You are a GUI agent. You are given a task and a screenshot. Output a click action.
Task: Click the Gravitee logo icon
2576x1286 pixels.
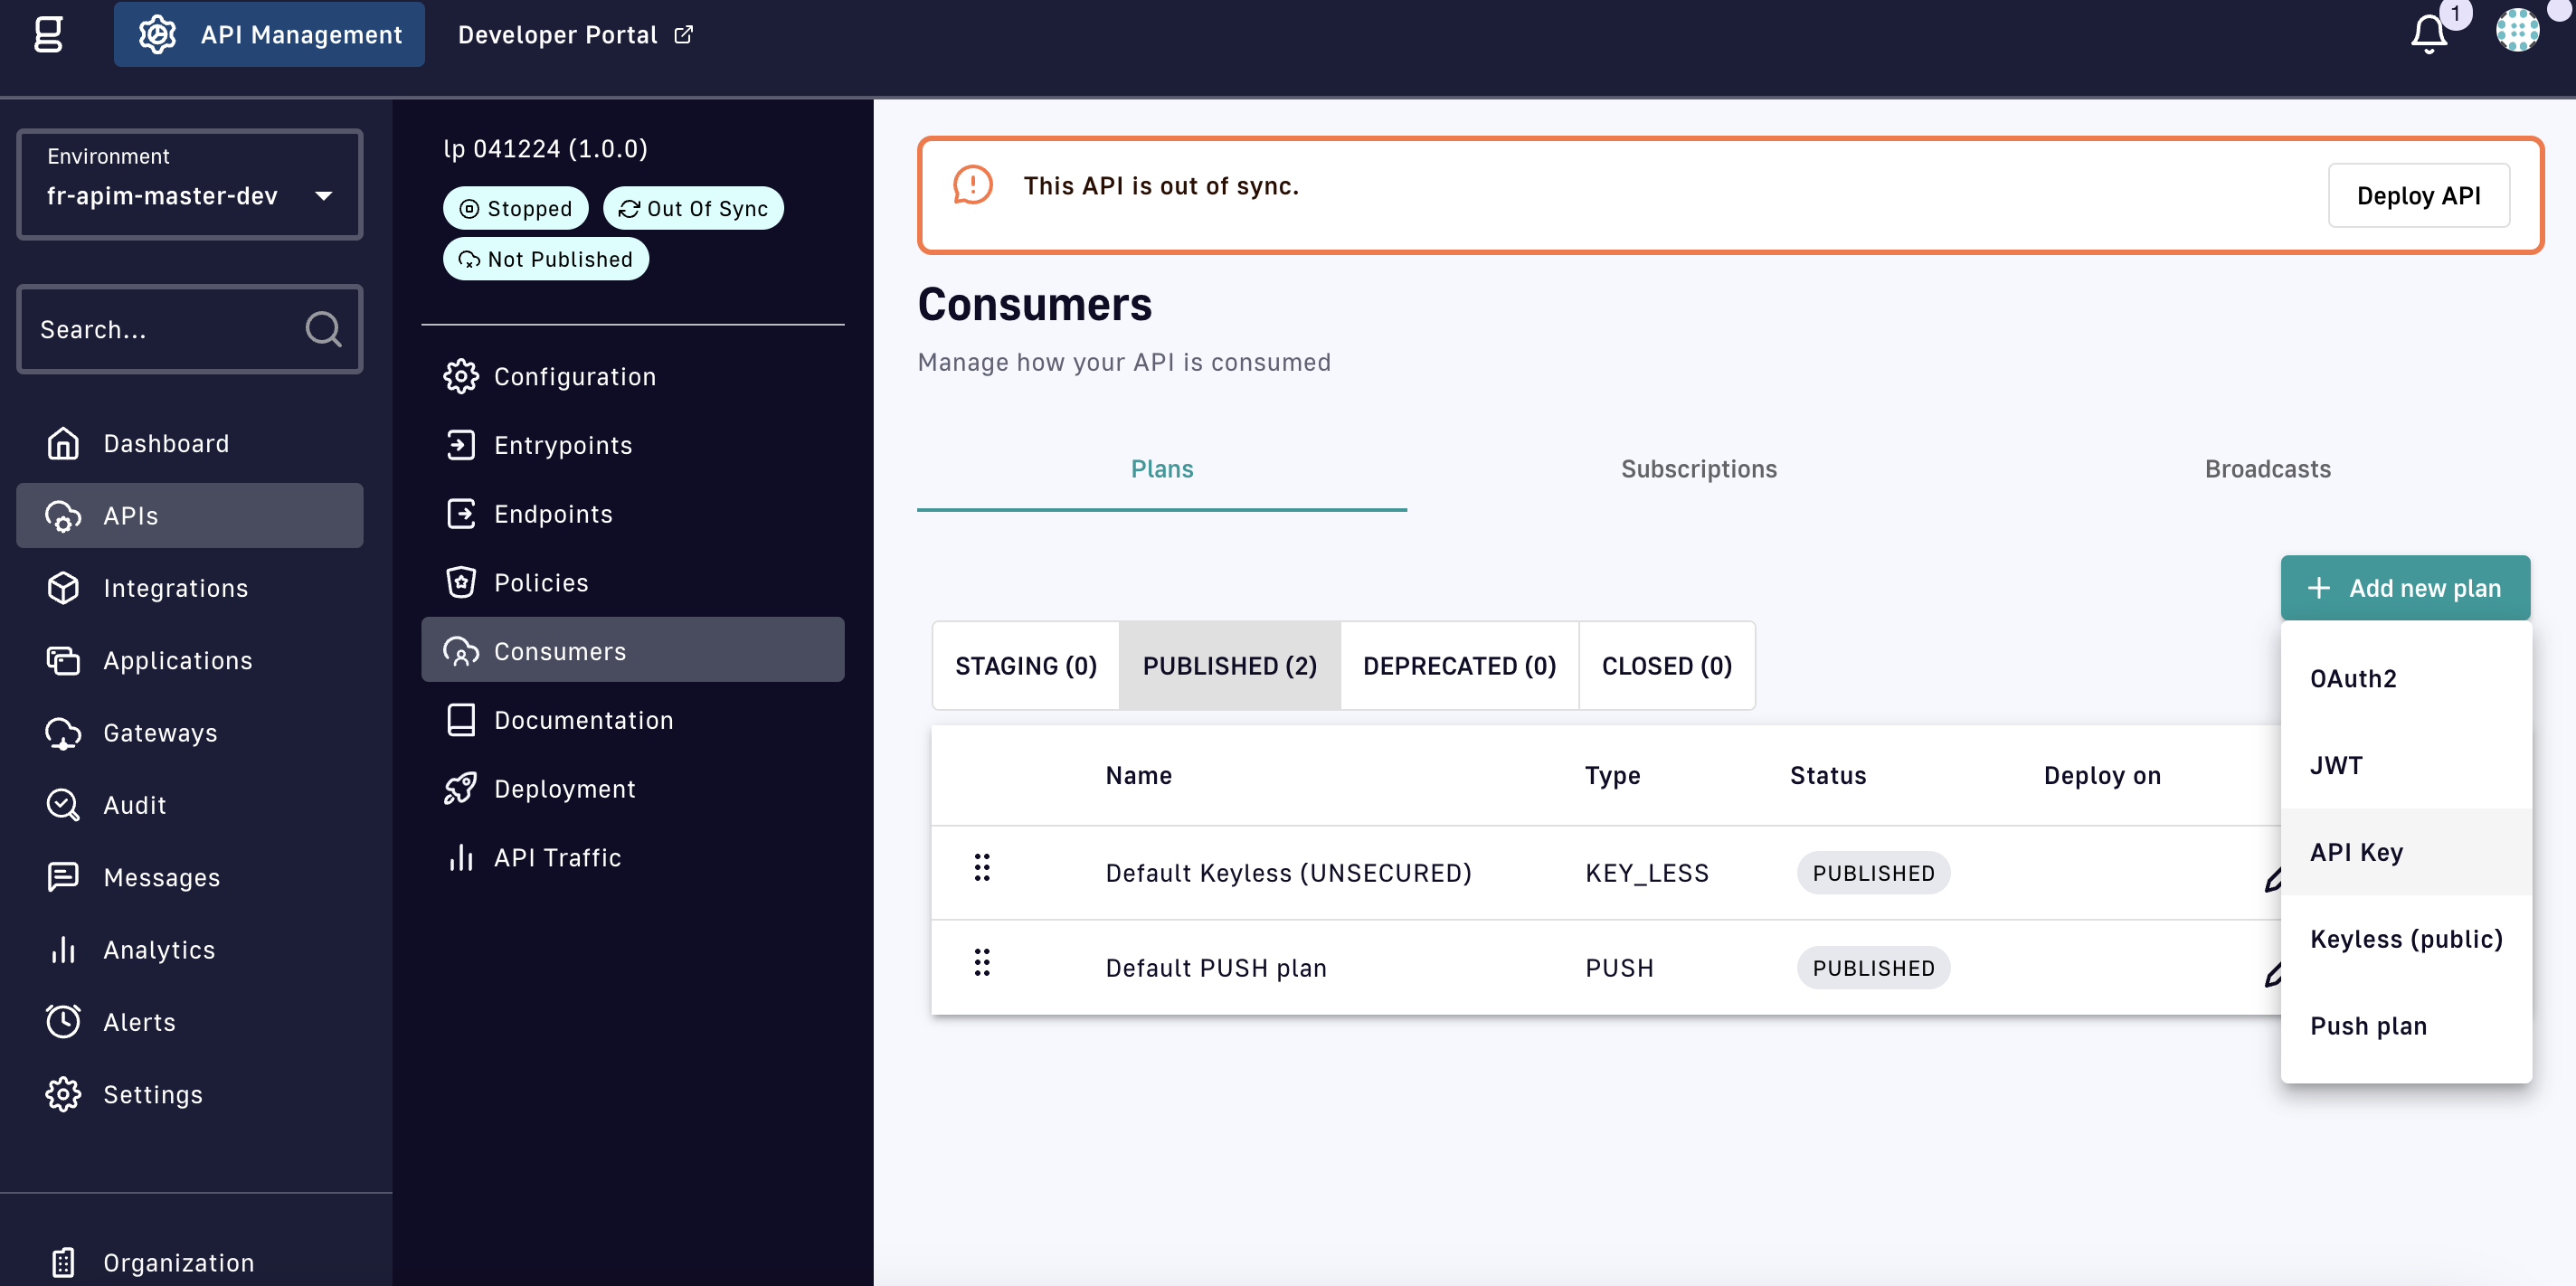[48, 34]
